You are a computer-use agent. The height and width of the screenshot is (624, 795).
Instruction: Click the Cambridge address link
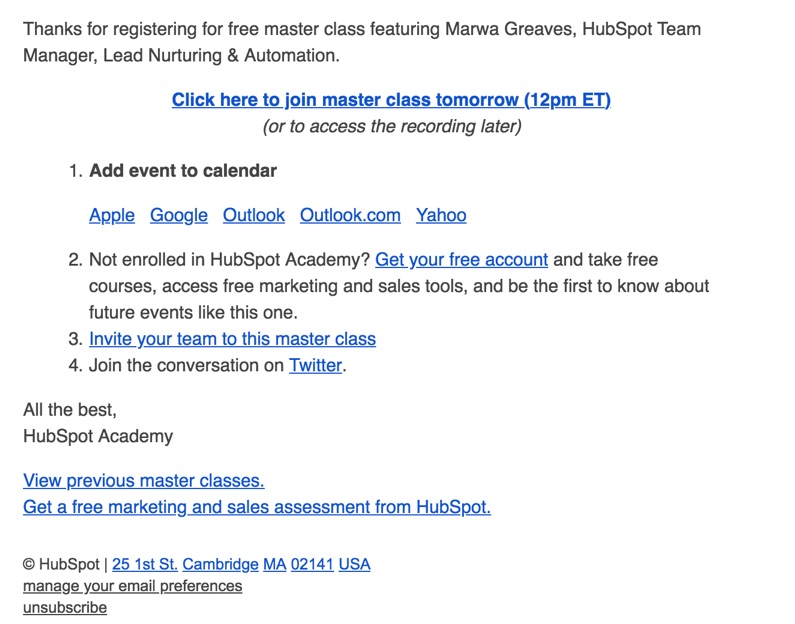coord(221,564)
